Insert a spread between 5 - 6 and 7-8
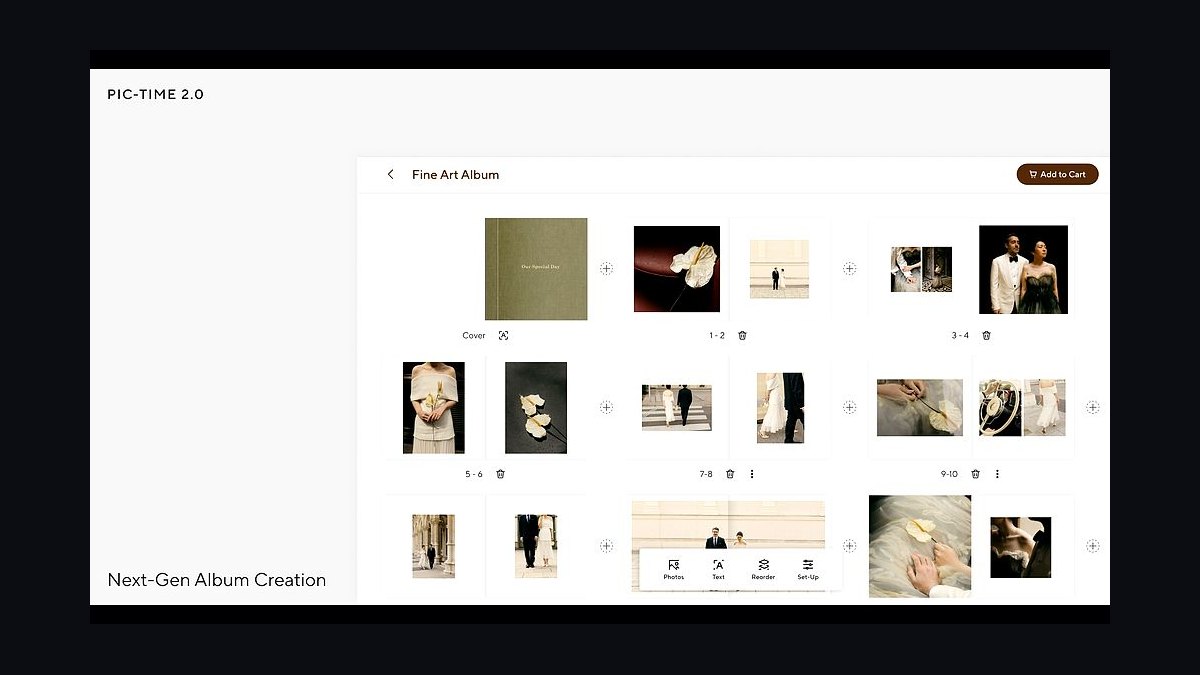The width and height of the screenshot is (1200, 675). [606, 407]
